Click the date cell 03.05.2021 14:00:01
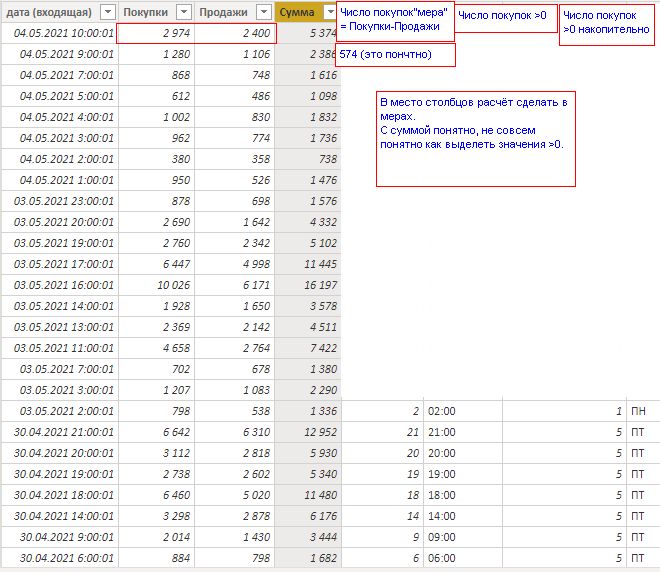Image resolution: width=660 pixels, height=572 pixels. [x=60, y=306]
